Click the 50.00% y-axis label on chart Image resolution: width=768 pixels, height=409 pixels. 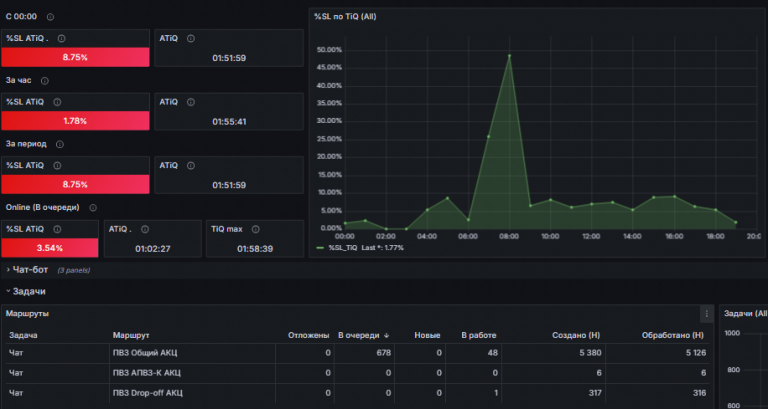point(329,50)
